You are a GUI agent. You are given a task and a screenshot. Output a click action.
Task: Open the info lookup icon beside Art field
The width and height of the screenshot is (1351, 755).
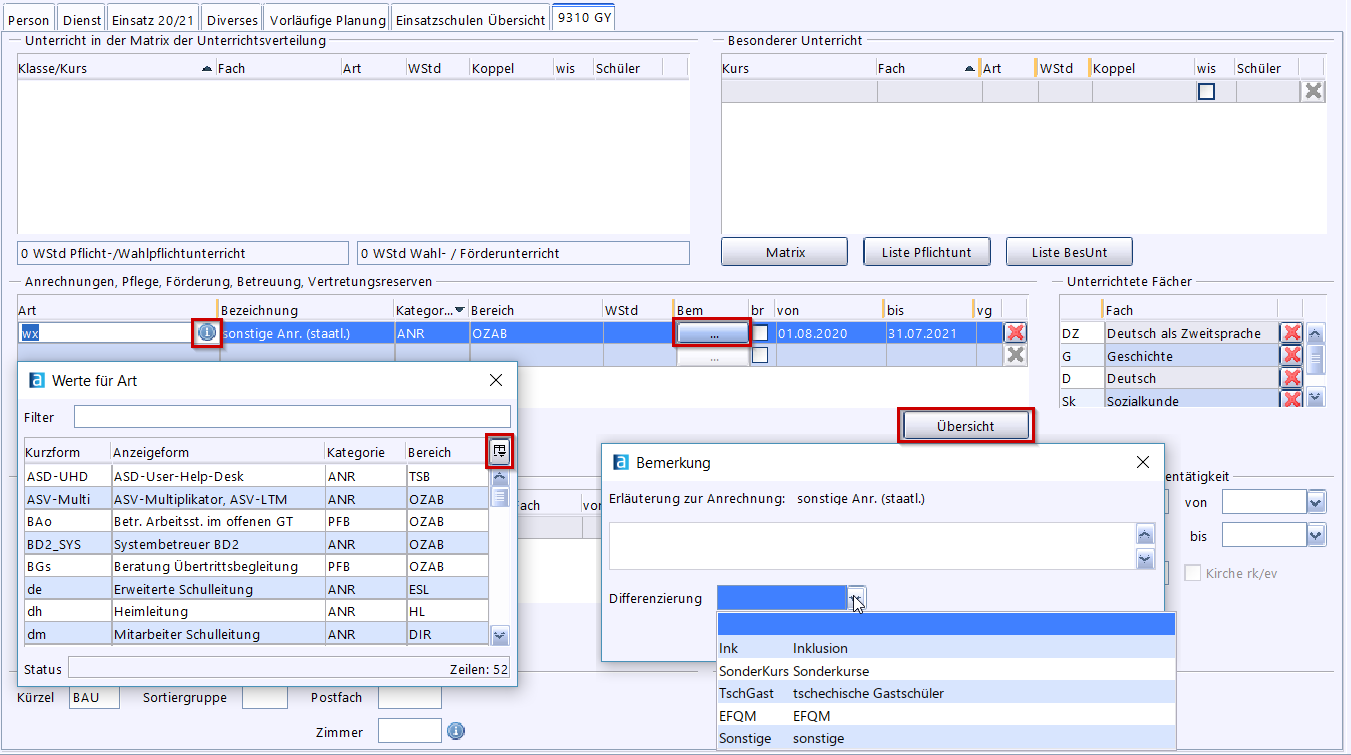pos(207,333)
